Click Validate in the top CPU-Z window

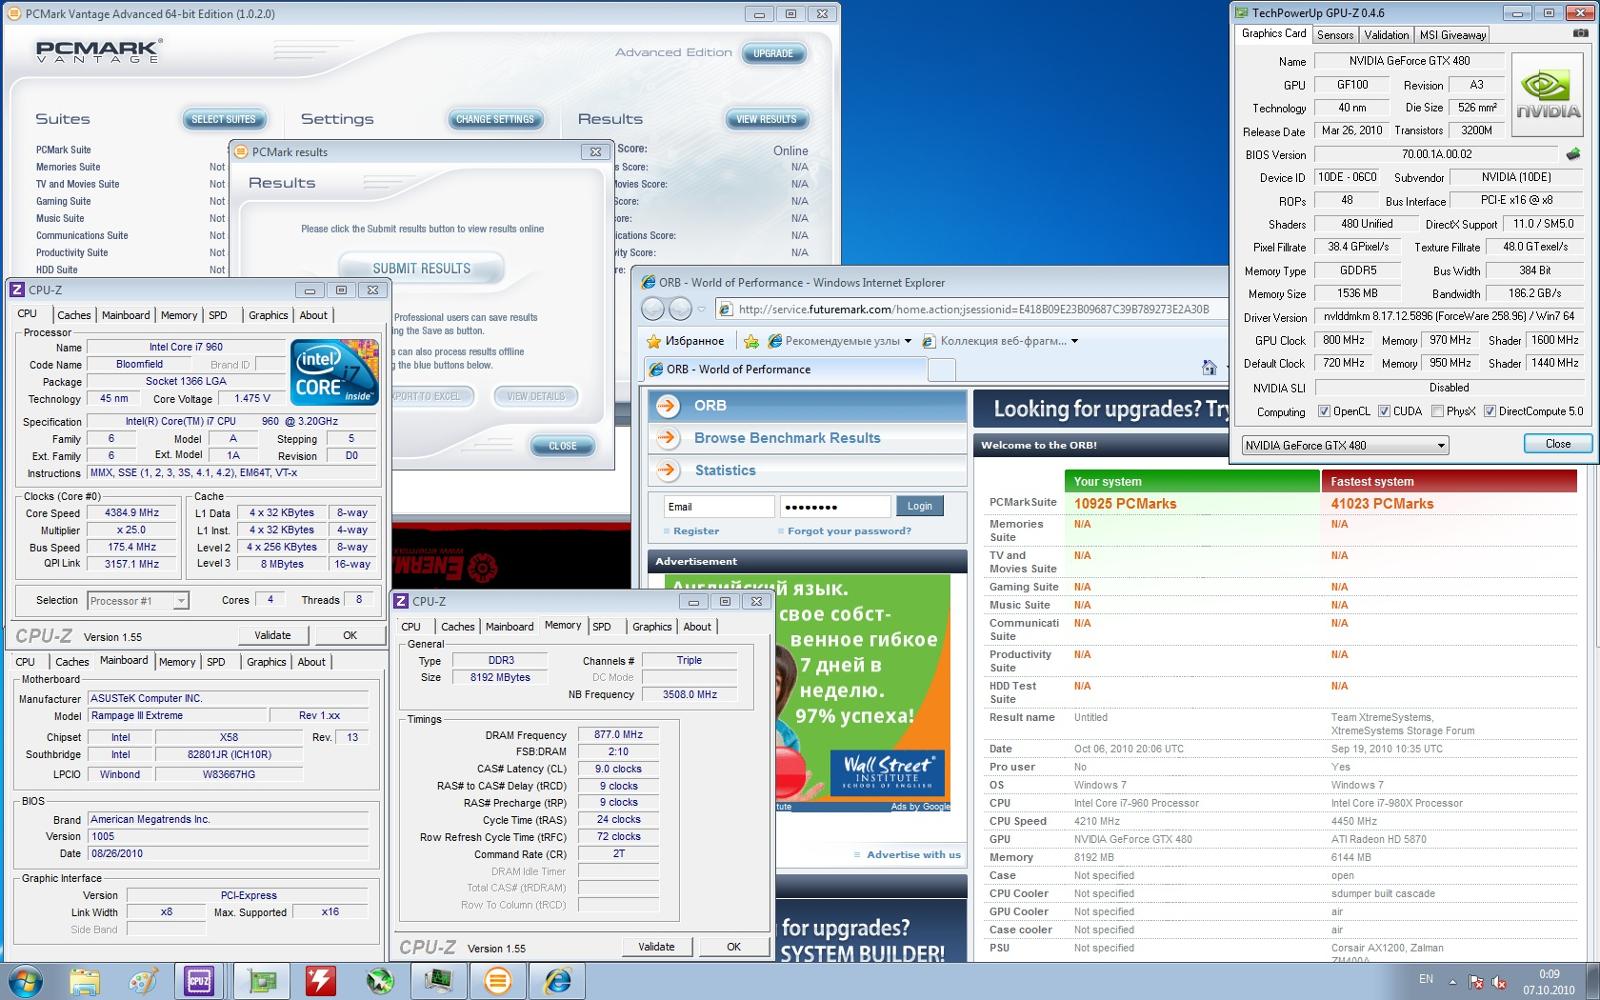(272, 635)
